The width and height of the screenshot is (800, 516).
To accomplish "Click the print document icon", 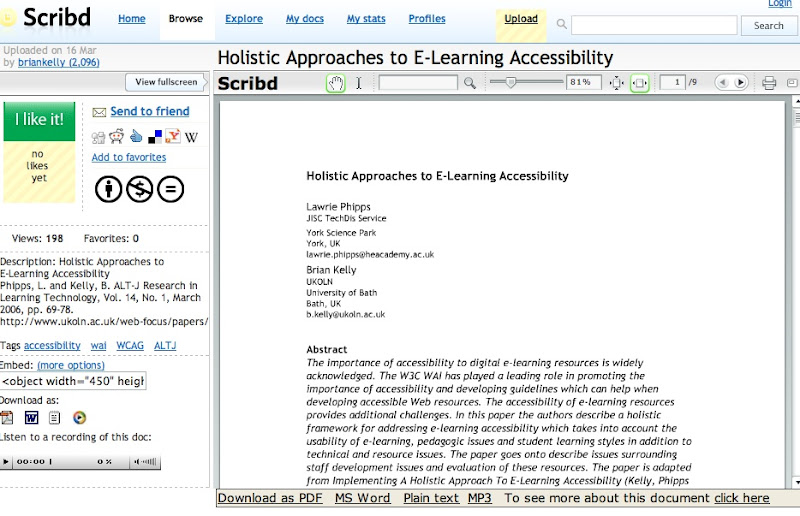I will pyautogui.click(x=769, y=83).
